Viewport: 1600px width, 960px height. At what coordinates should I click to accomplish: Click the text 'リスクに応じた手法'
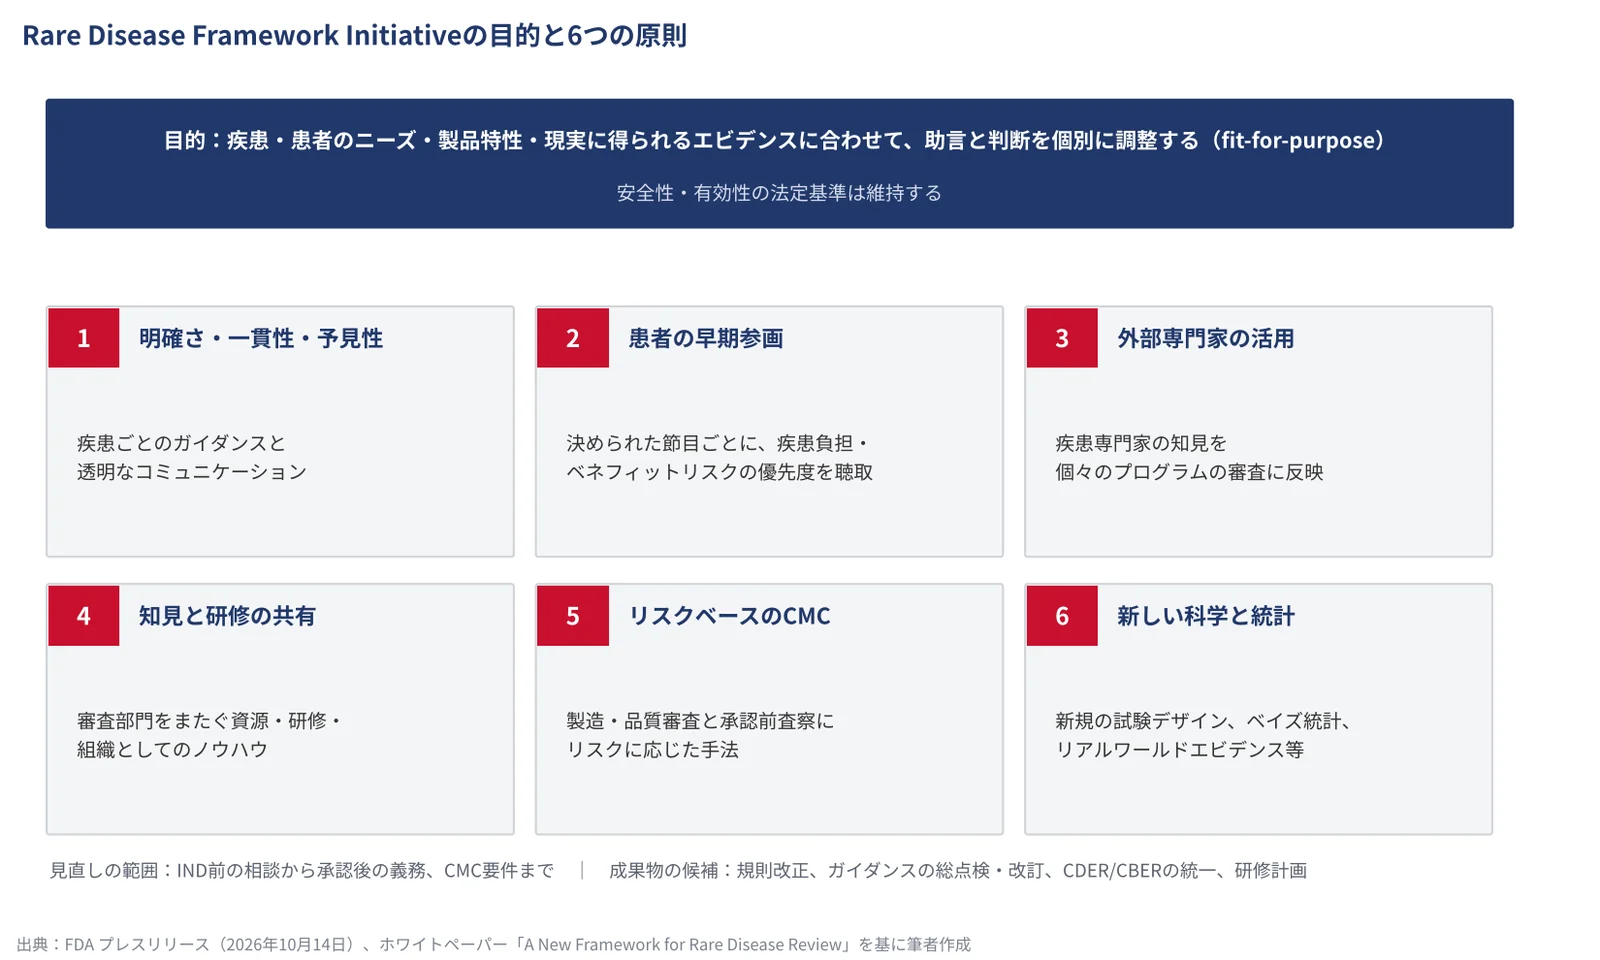pyautogui.click(x=652, y=750)
